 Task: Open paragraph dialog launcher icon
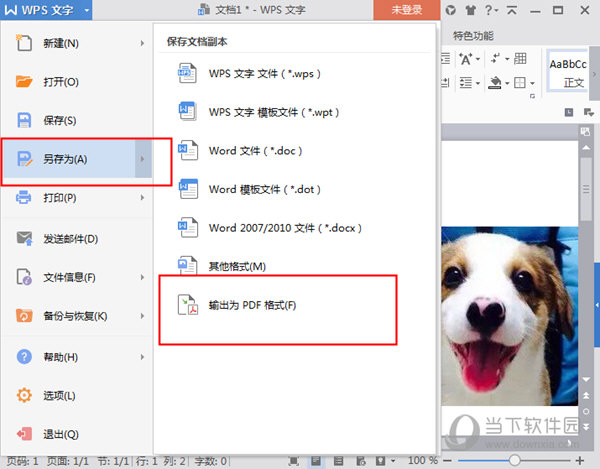pyautogui.click(x=532, y=96)
